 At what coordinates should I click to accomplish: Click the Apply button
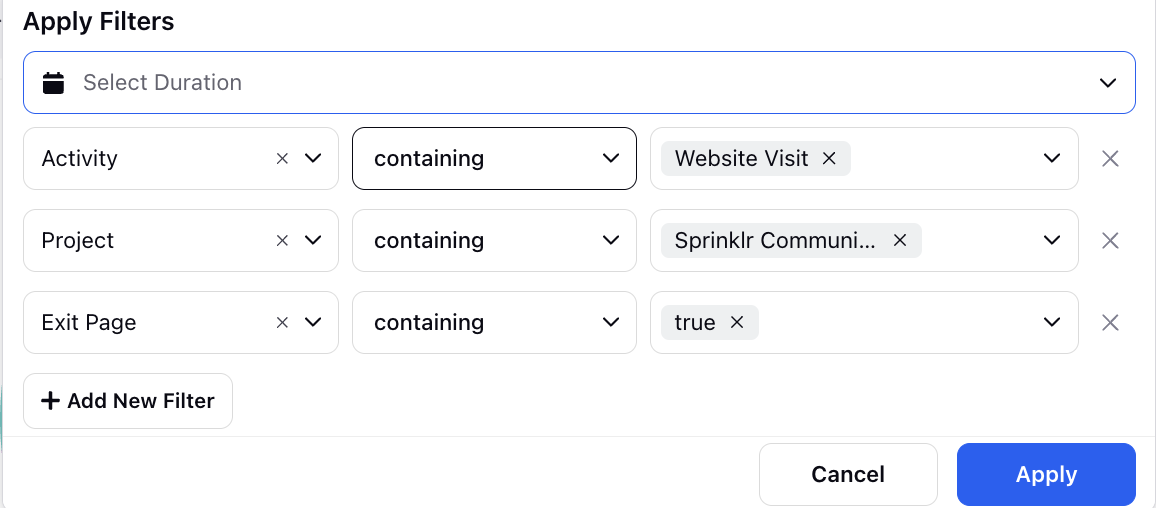coord(1046,474)
